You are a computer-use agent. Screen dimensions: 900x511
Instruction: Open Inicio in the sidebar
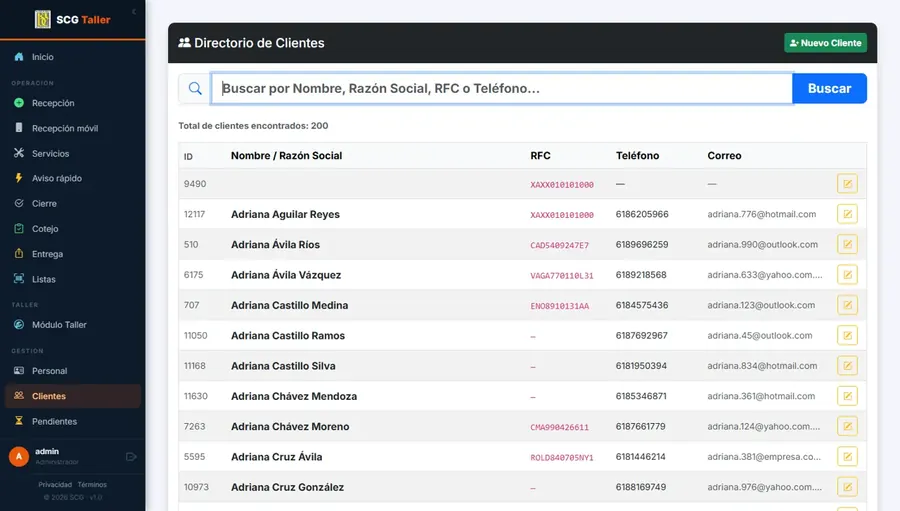(x=72, y=57)
